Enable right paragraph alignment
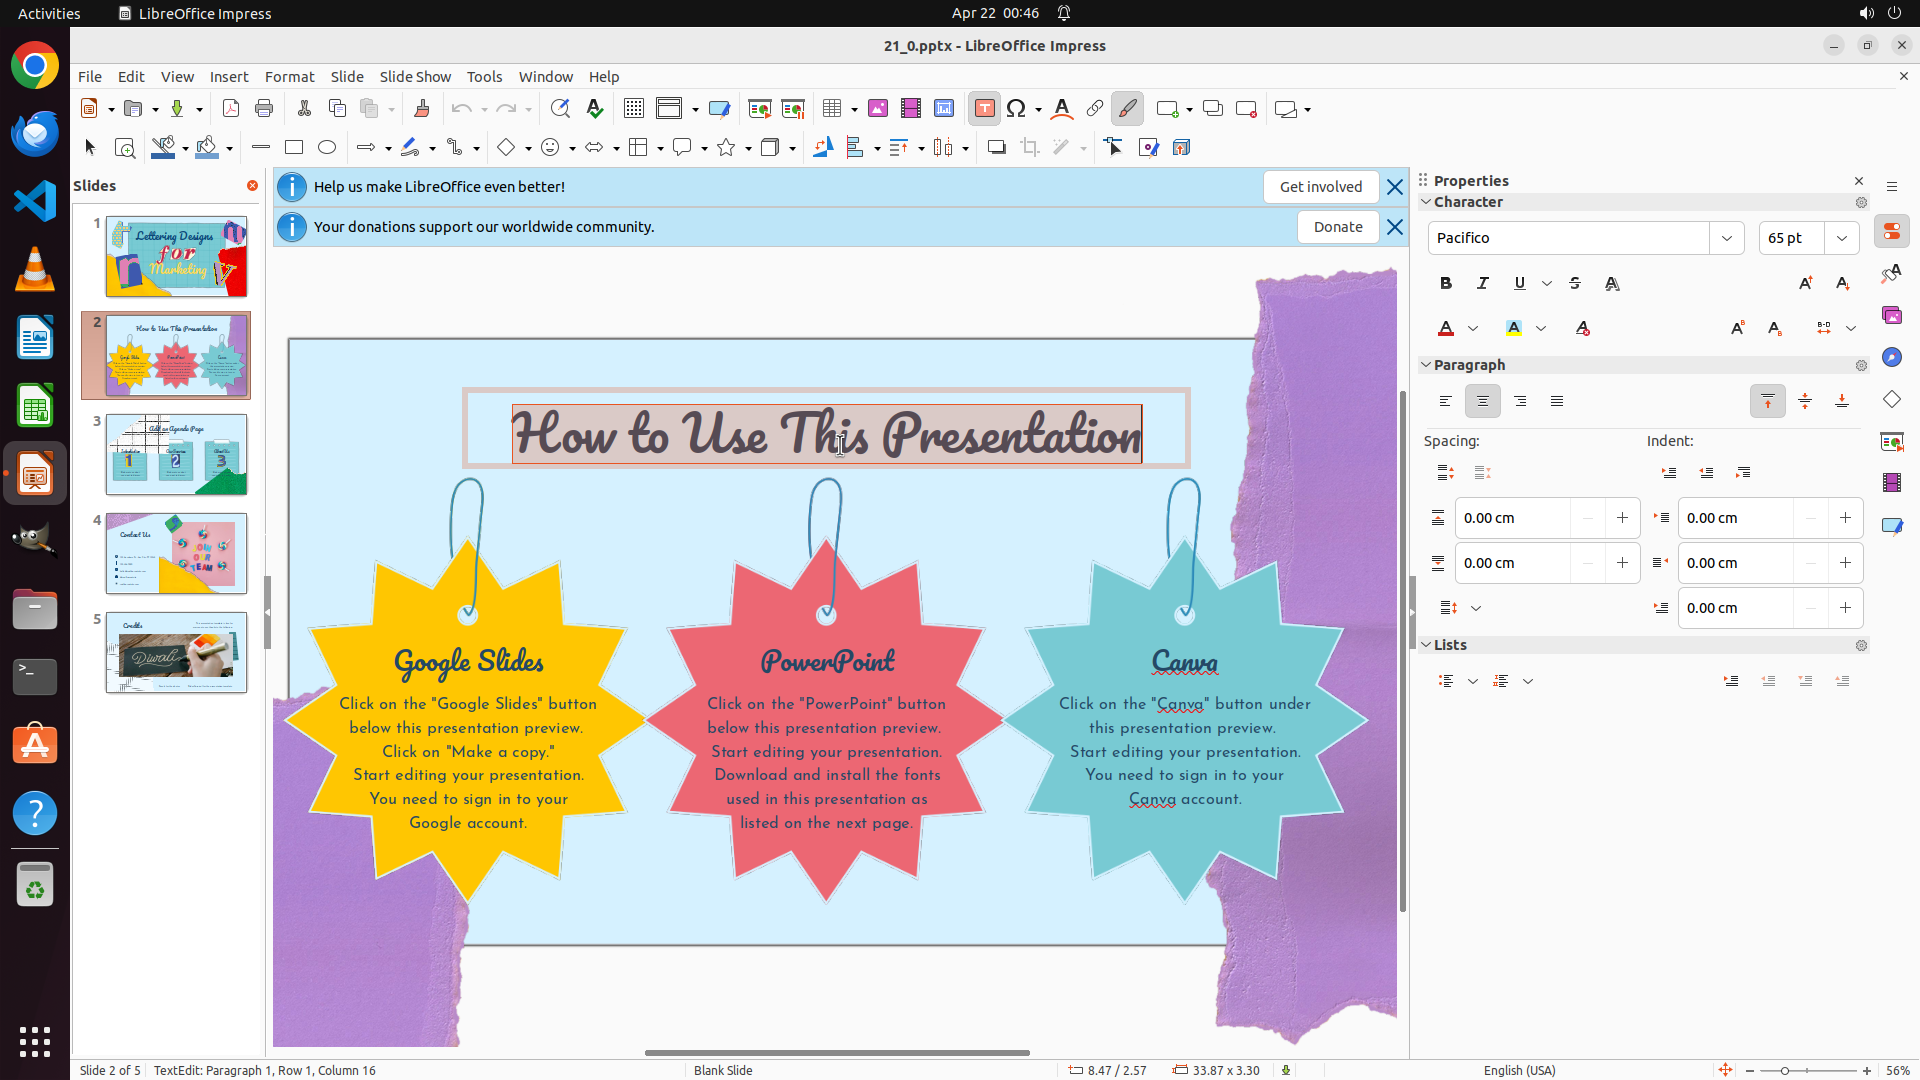This screenshot has width=1920, height=1080. [1520, 401]
